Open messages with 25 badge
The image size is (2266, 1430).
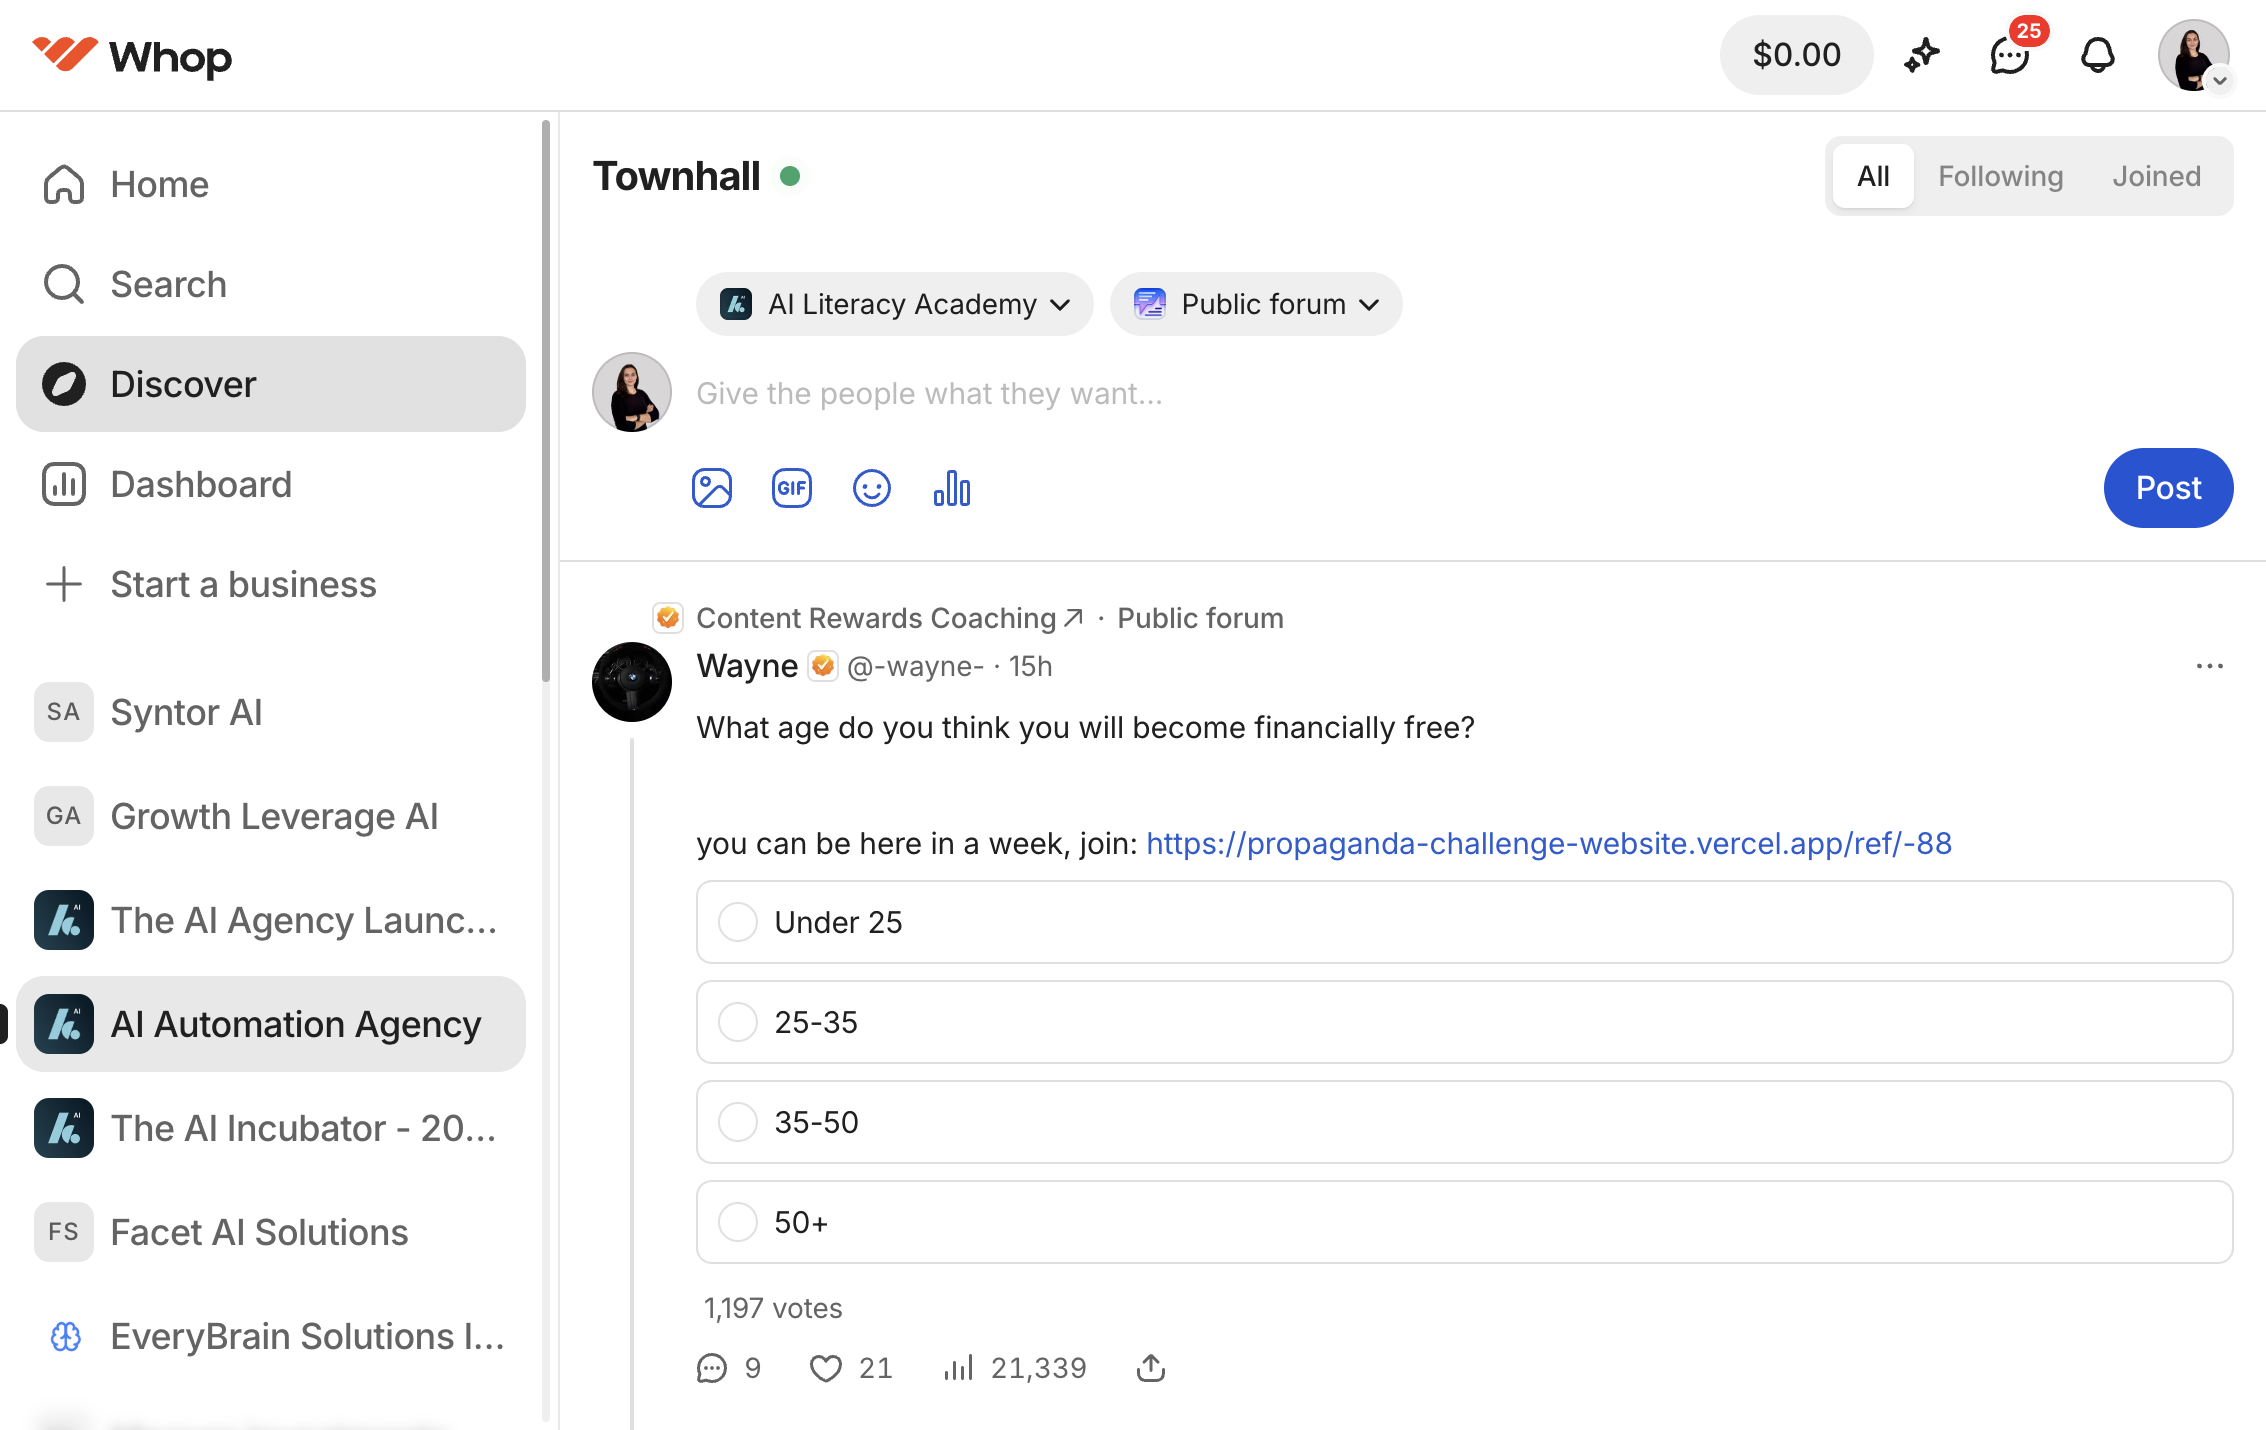(x=2010, y=55)
